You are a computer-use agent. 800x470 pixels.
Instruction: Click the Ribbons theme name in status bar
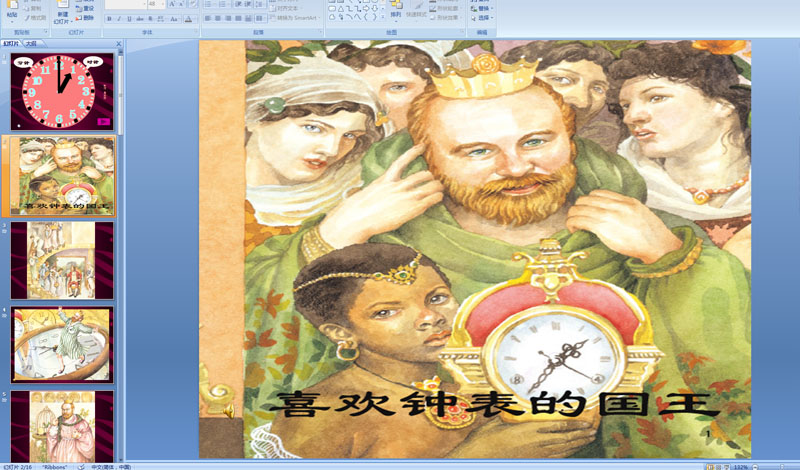pos(55,467)
